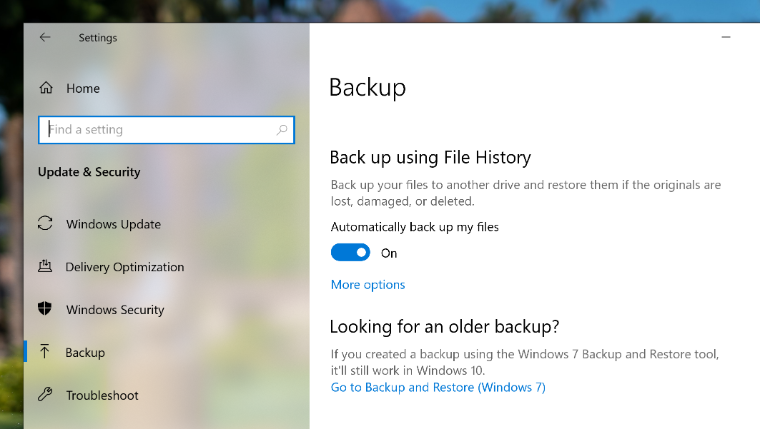Click the Troubleshoot wrench icon
This screenshot has height=429, width=760.
coord(45,394)
